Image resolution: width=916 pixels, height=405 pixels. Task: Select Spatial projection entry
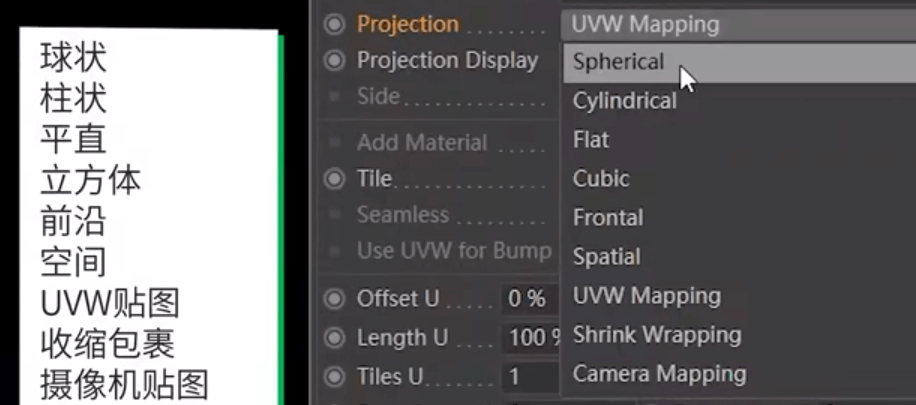click(739, 257)
